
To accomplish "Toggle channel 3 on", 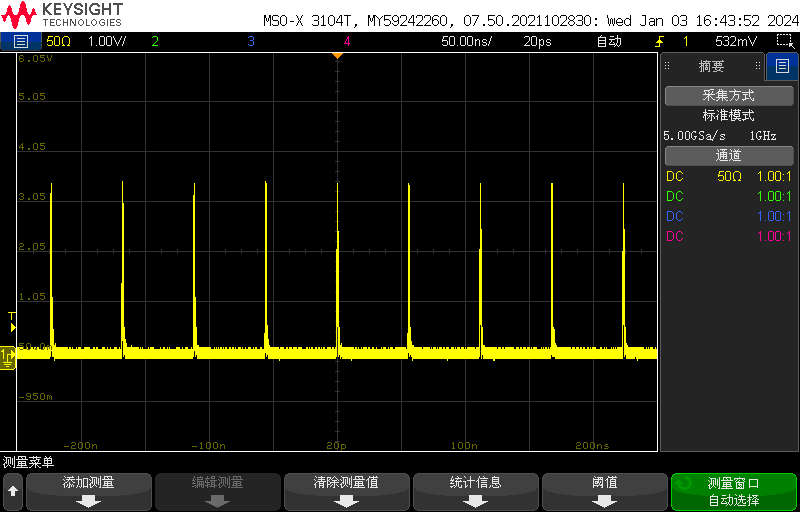I will pyautogui.click(x=250, y=41).
